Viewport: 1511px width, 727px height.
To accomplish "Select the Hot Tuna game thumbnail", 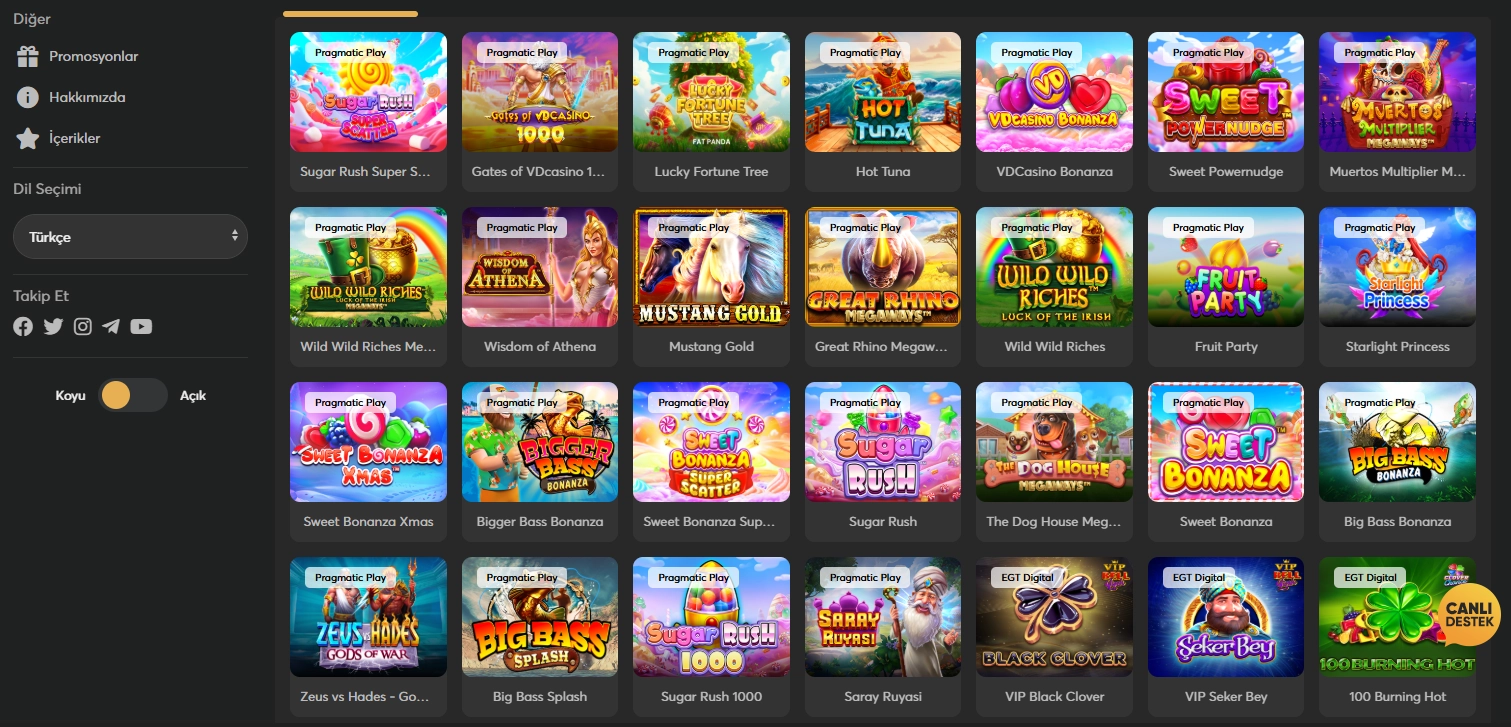I will (x=883, y=92).
